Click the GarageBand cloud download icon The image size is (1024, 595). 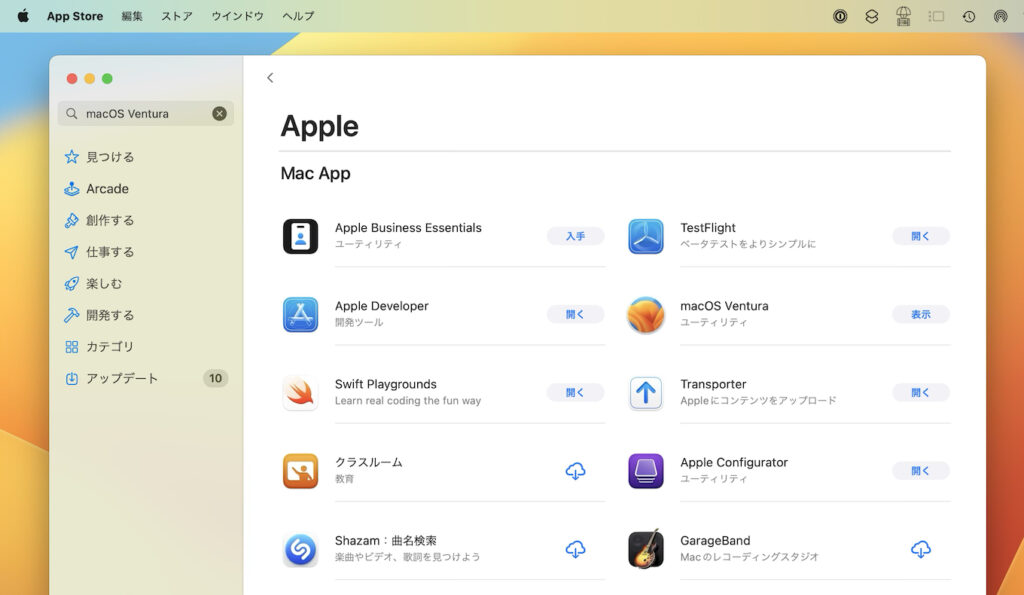[920, 549]
